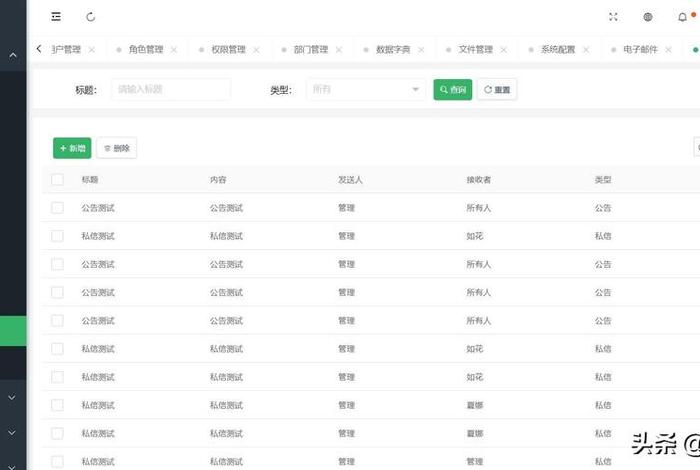
Task: Open notifications bell icon
Action: [682, 17]
